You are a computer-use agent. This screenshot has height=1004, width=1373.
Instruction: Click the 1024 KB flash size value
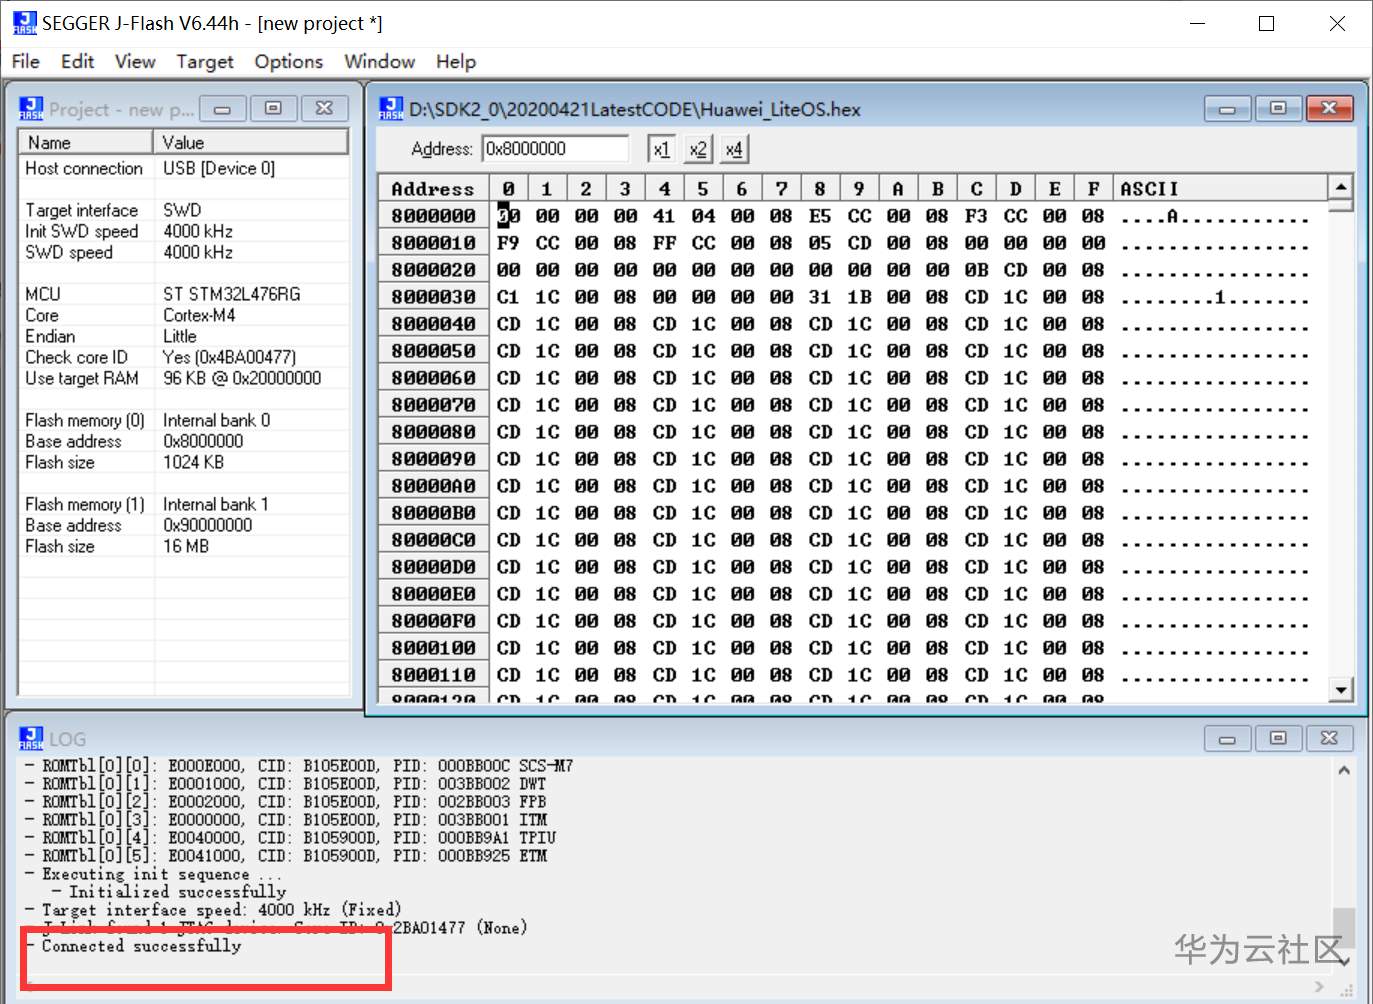194,462
